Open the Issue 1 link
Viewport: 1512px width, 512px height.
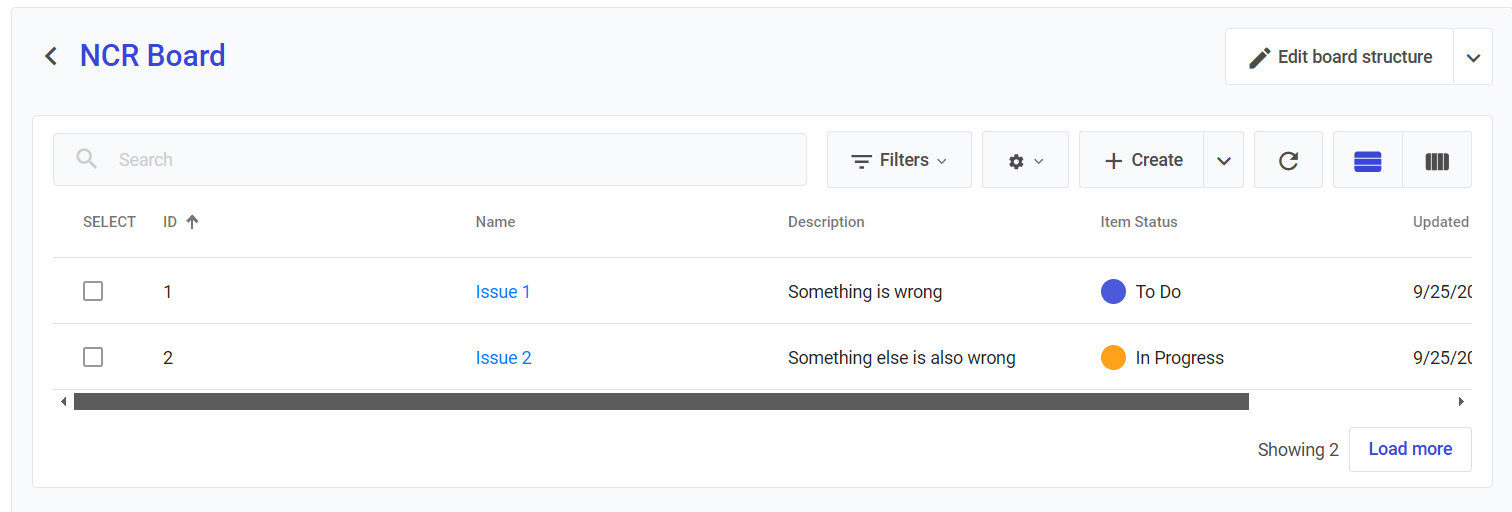point(503,292)
